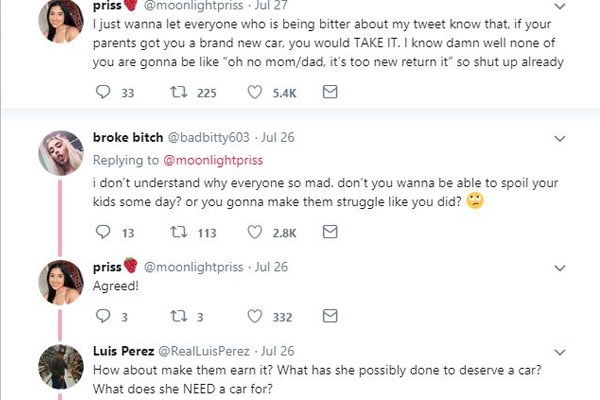
Task: Reply to priss's tweet with 33 replies
Action: [103, 92]
